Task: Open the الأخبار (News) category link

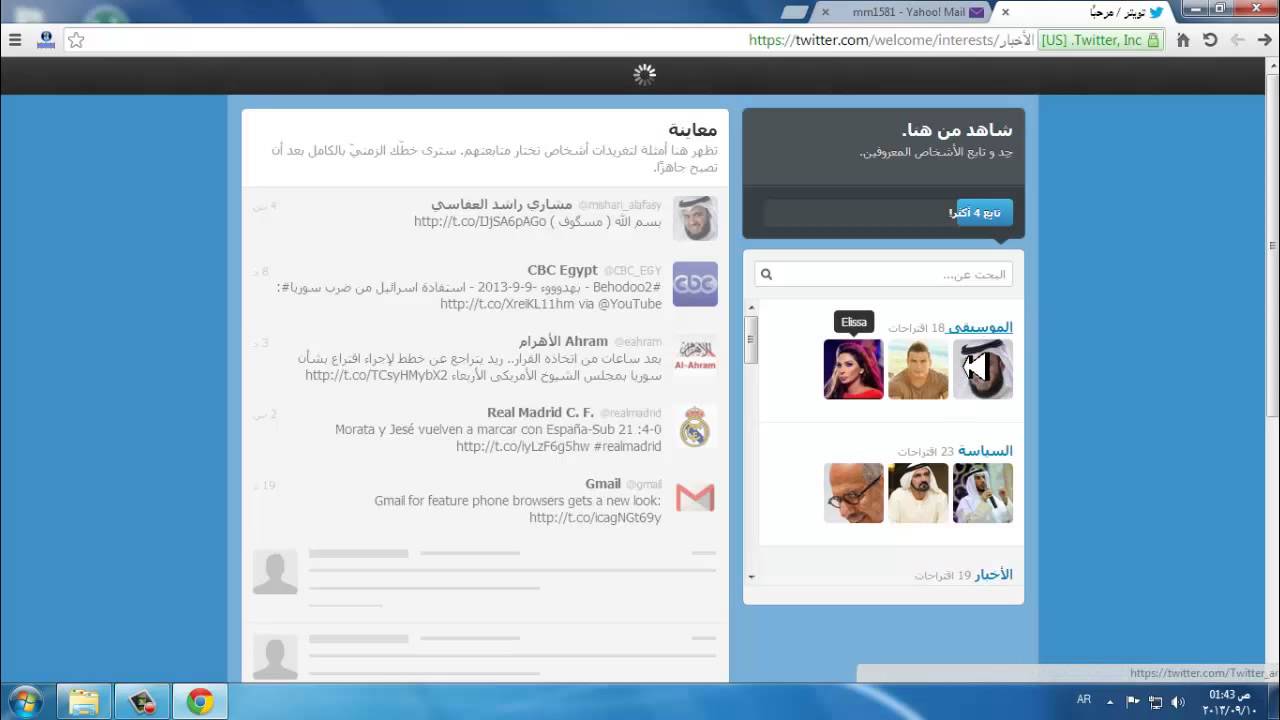Action: point(994,575)
